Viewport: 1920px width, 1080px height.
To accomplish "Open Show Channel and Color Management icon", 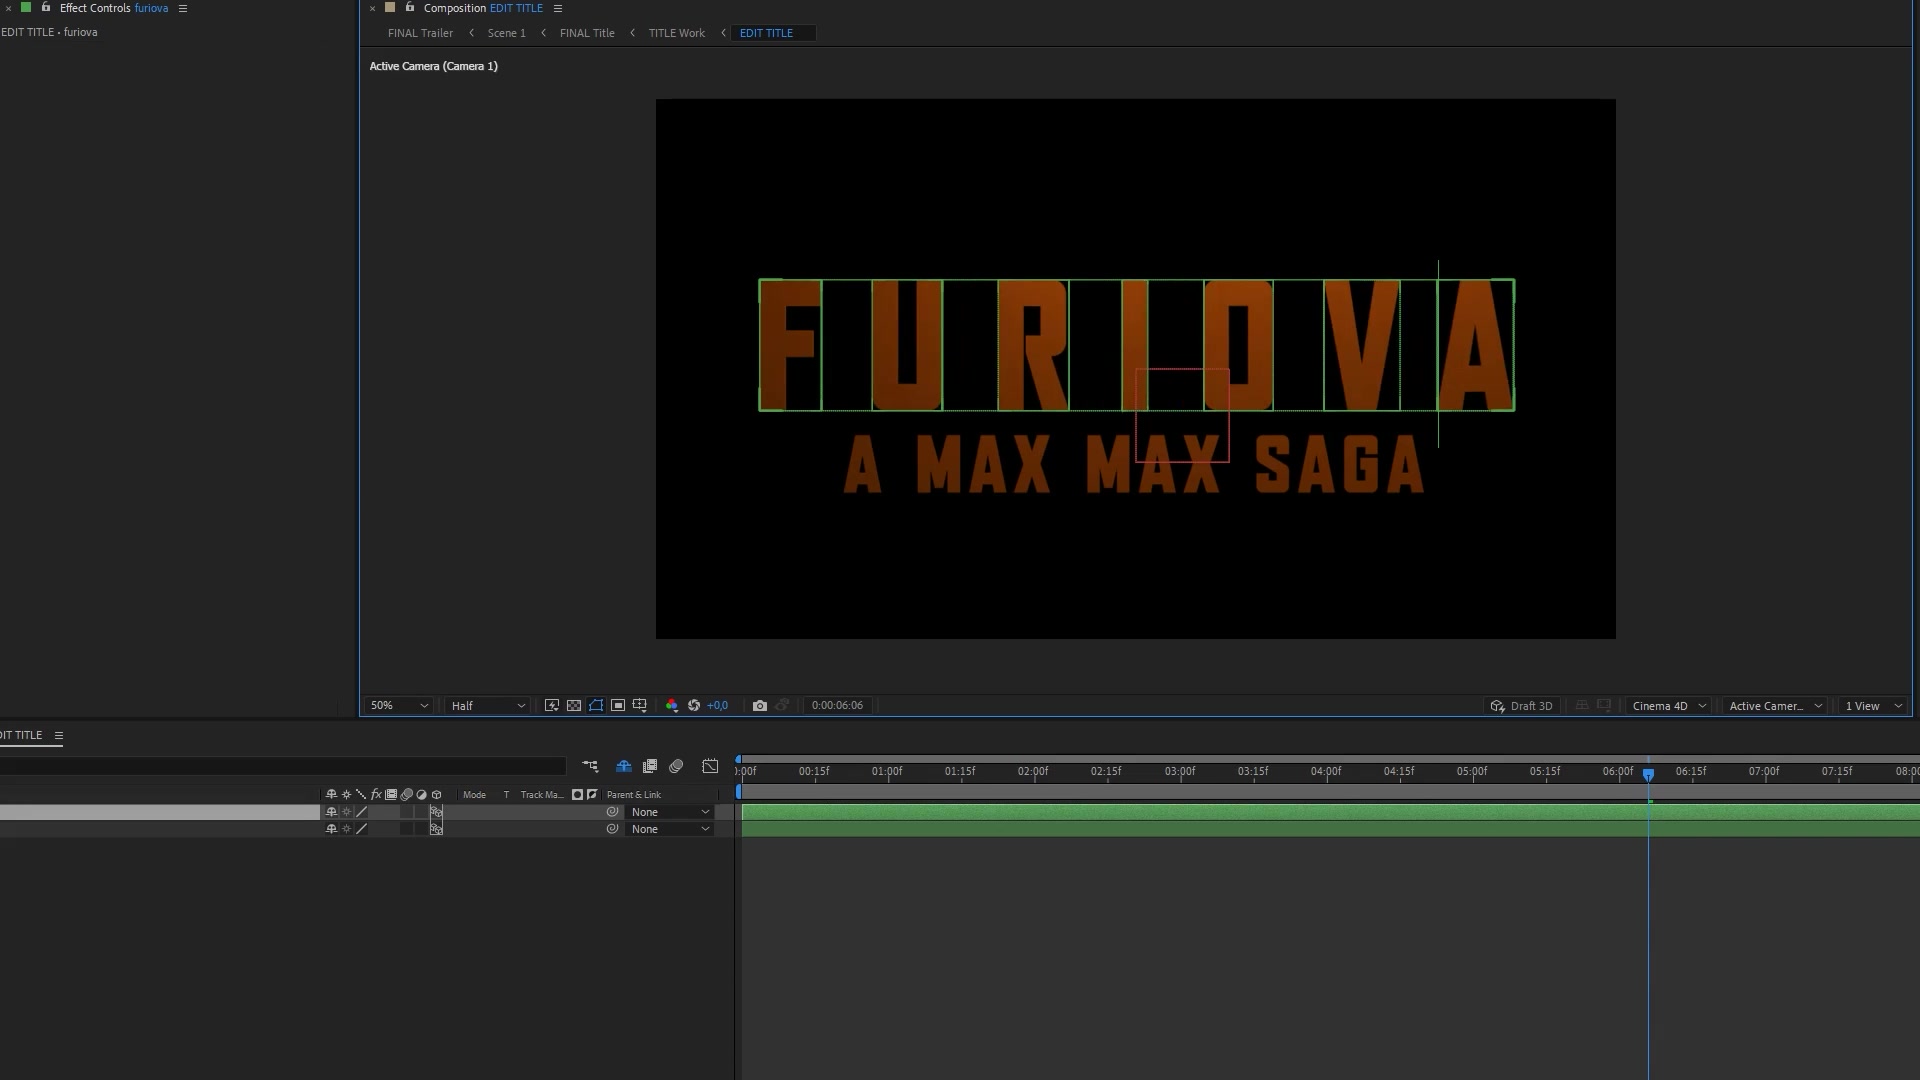I will [671, 706].
